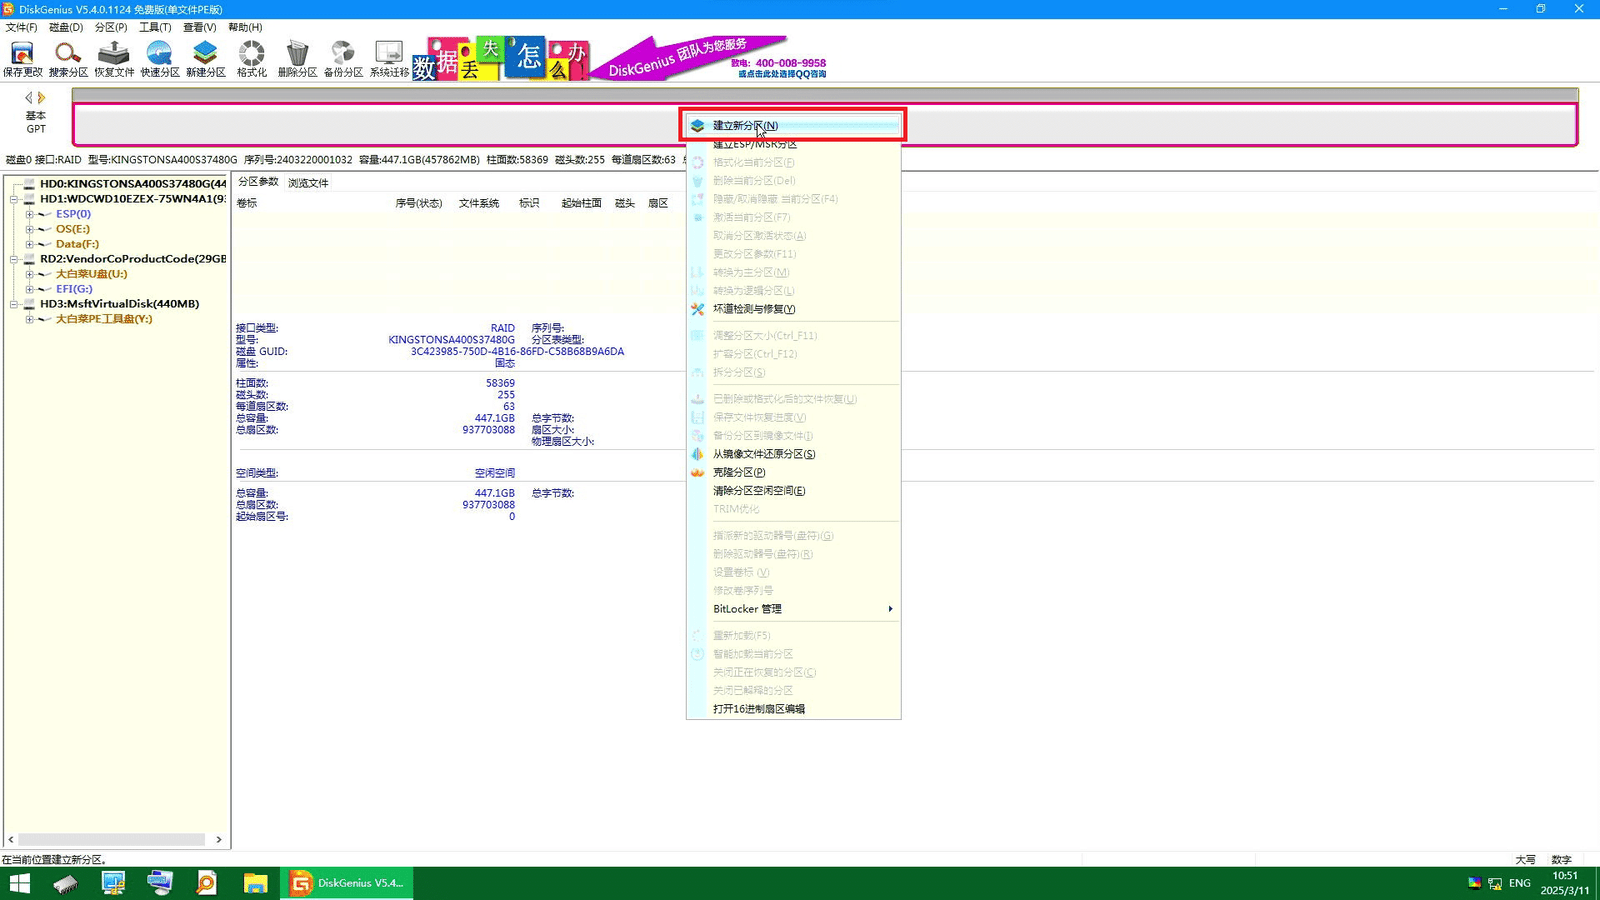Image resolution: width=1600 pixels, height=900 pixels.
Task: Open File Explorer from the taskbar
Action: [x=255, y=883]
